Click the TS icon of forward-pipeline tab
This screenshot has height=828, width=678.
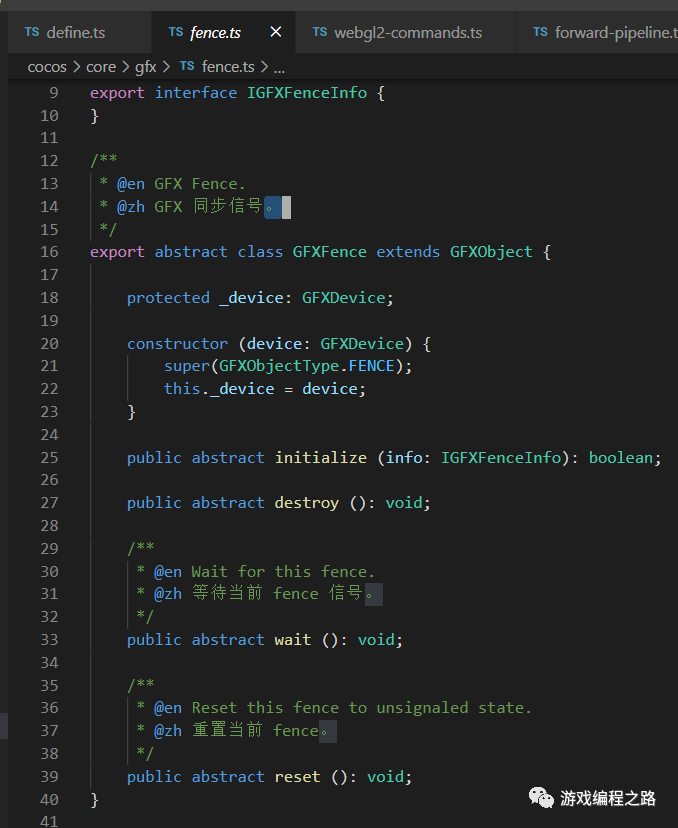click(541, 32)
